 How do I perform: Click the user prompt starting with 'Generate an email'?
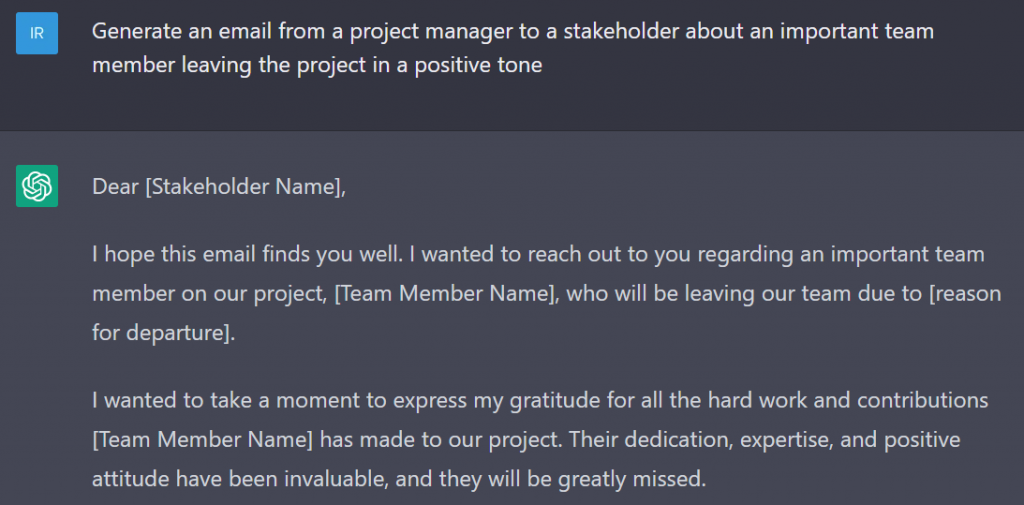(x=513, y=48)
